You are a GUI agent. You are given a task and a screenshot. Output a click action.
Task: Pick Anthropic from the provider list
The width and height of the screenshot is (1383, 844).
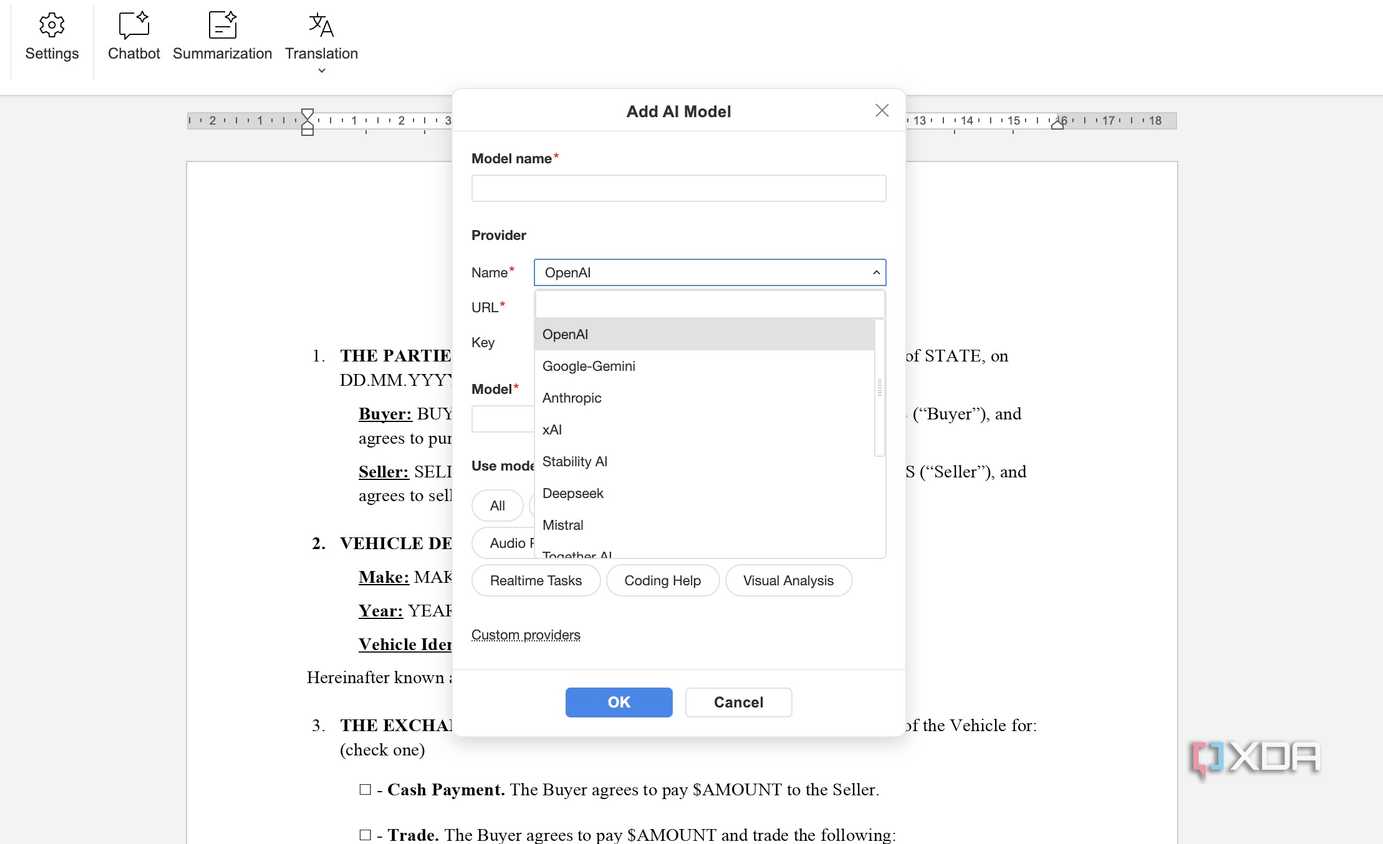(x=705, y=398)
